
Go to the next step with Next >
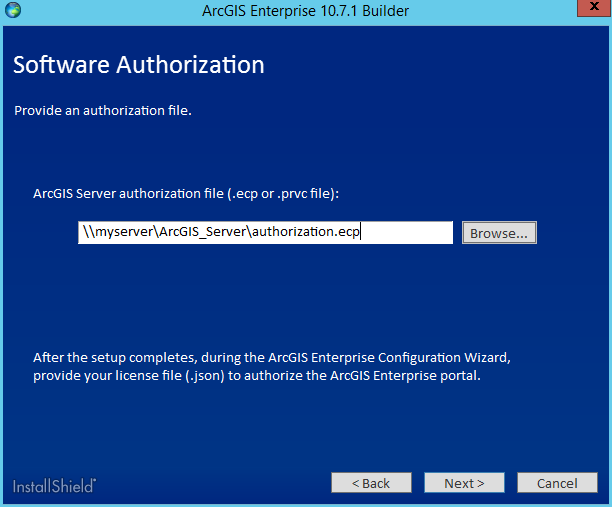point(463,483)
